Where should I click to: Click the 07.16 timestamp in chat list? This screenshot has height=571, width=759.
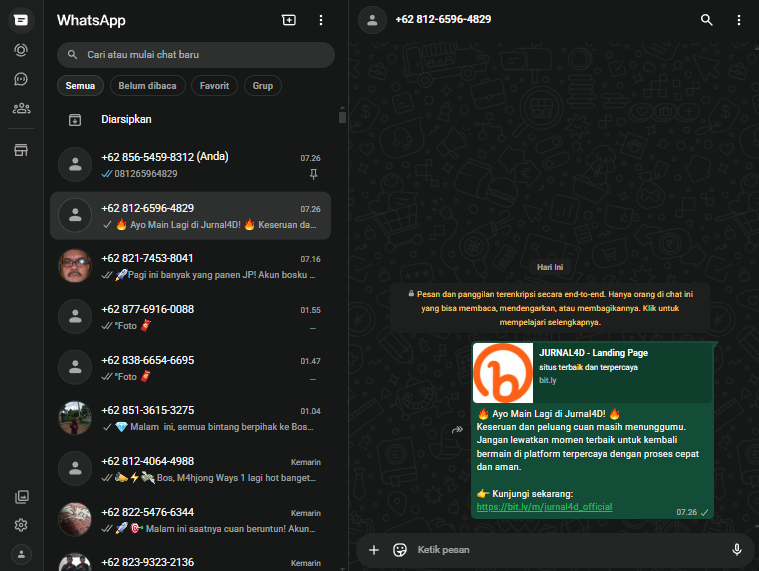coord(310,259)
